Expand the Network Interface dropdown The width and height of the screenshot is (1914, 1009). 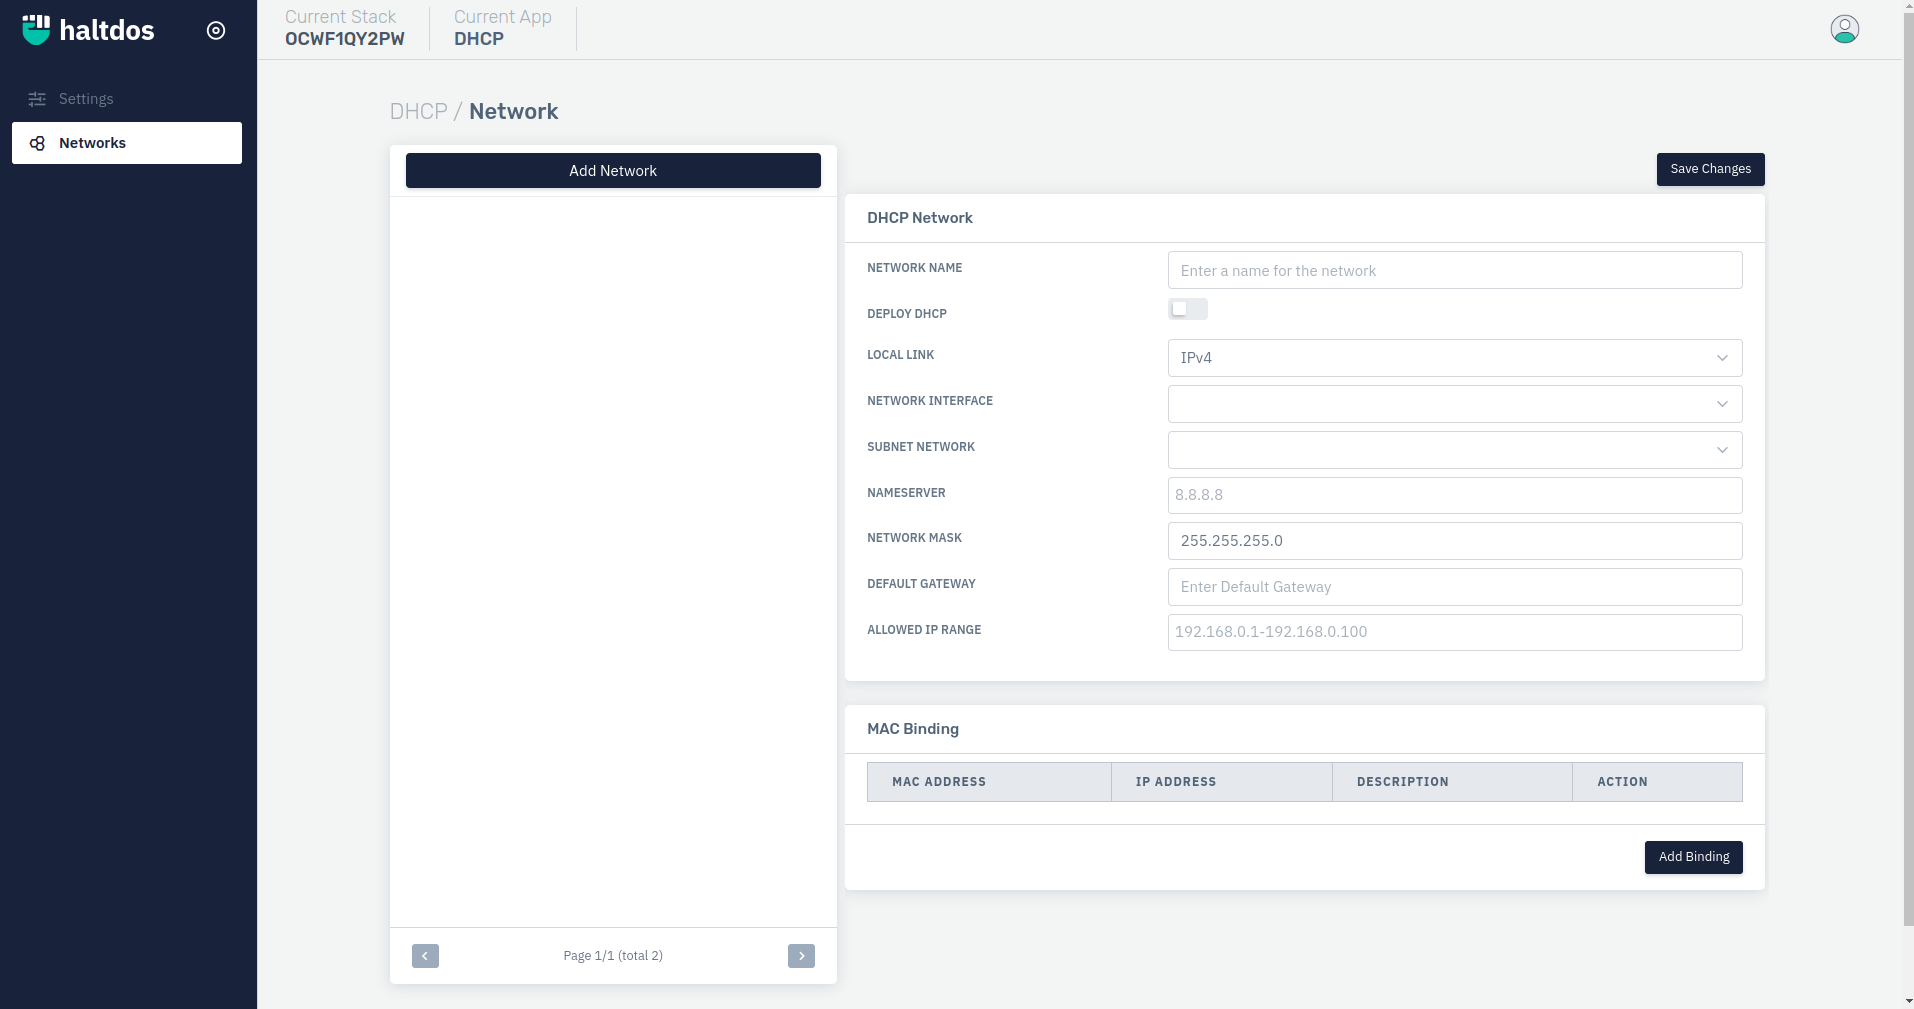pyautogui.click(x=1455, y=404)
